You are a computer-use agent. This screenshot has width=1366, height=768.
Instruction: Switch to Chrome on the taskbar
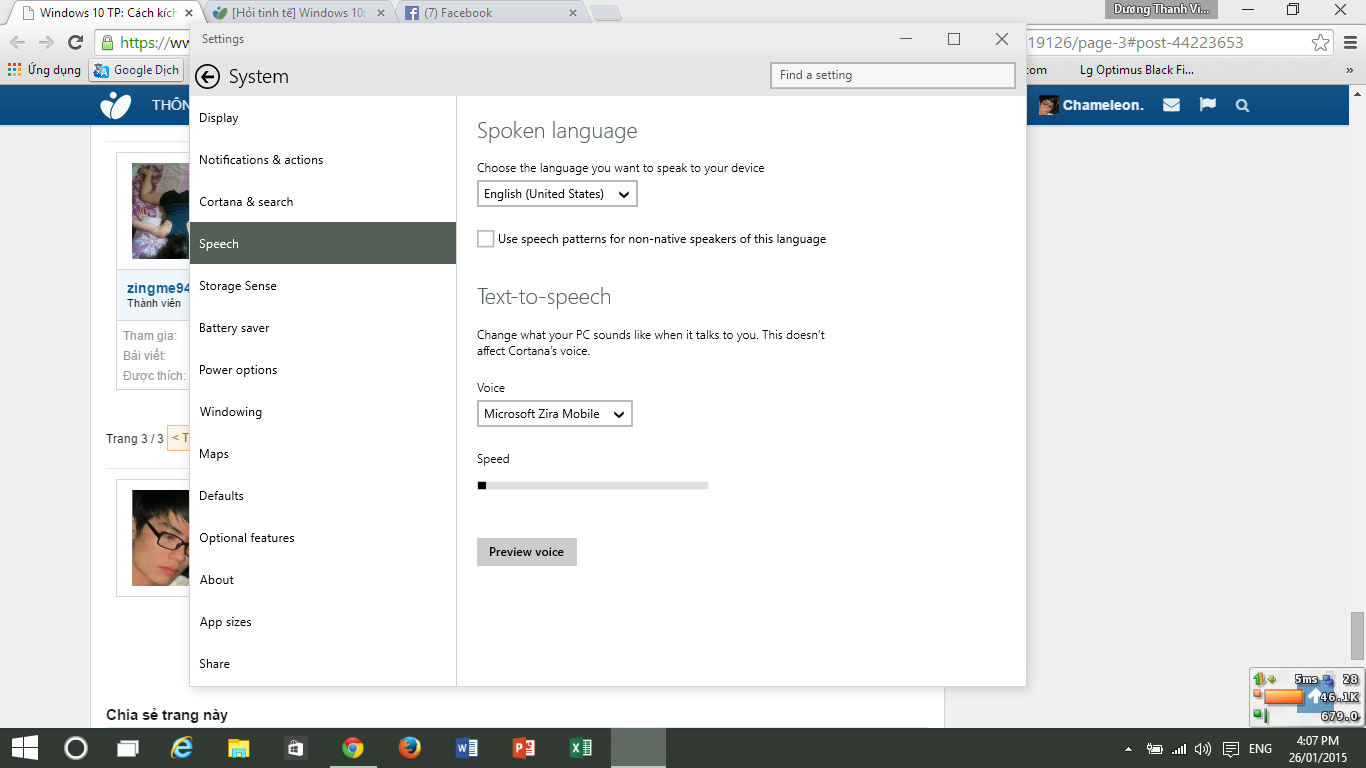coord(352,748)
